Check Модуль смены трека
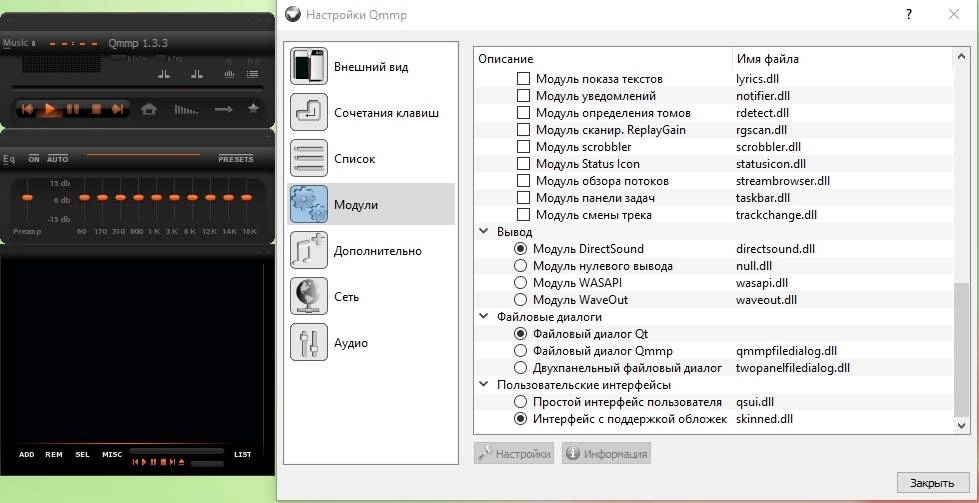 click(x=524, y=215)
